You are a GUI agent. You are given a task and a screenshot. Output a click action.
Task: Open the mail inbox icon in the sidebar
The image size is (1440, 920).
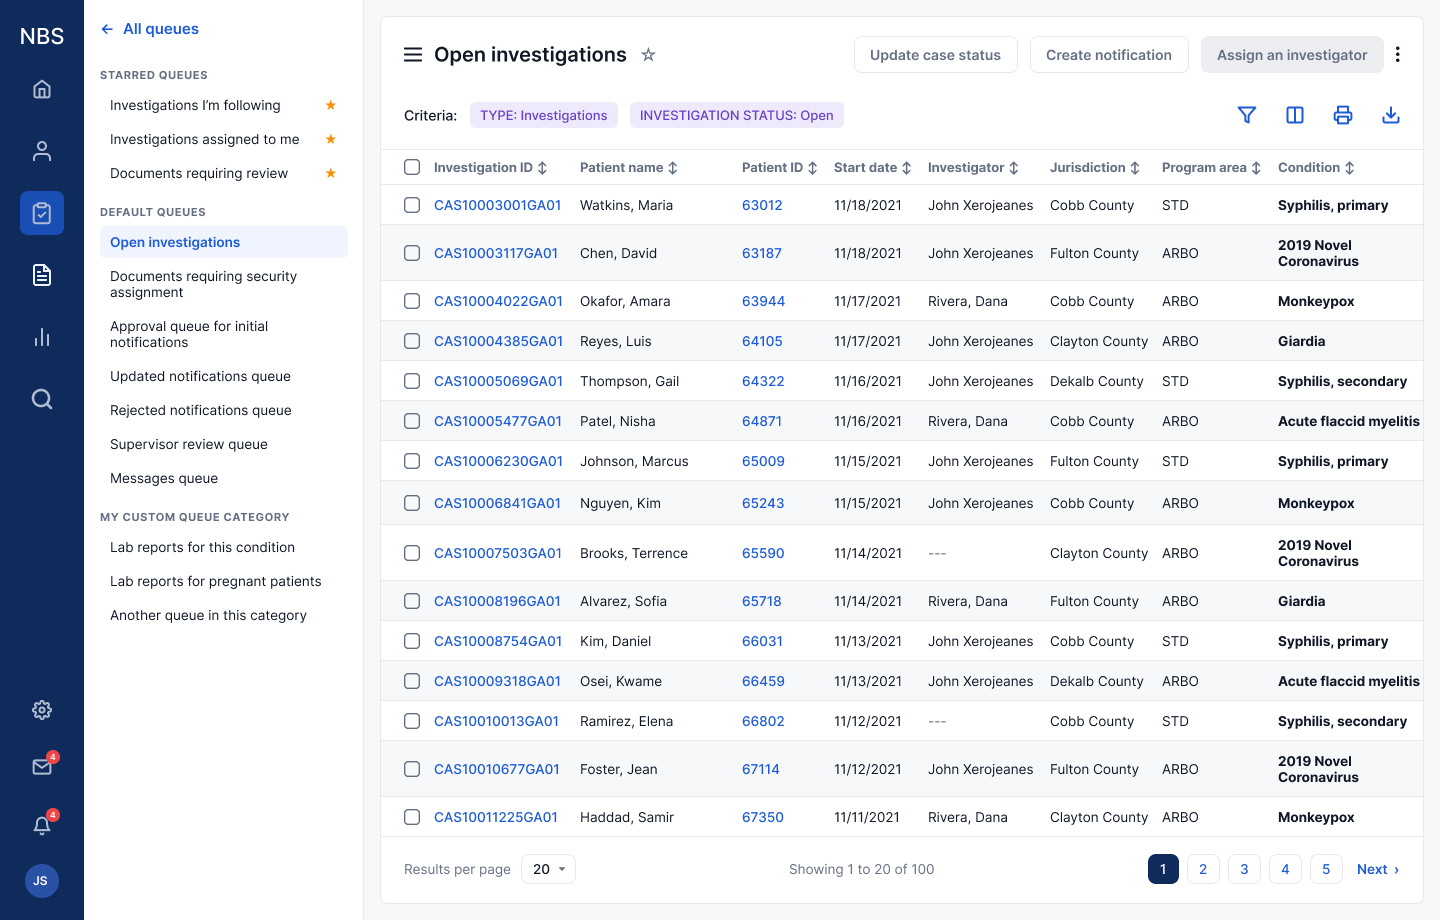[x=42, y=767]
